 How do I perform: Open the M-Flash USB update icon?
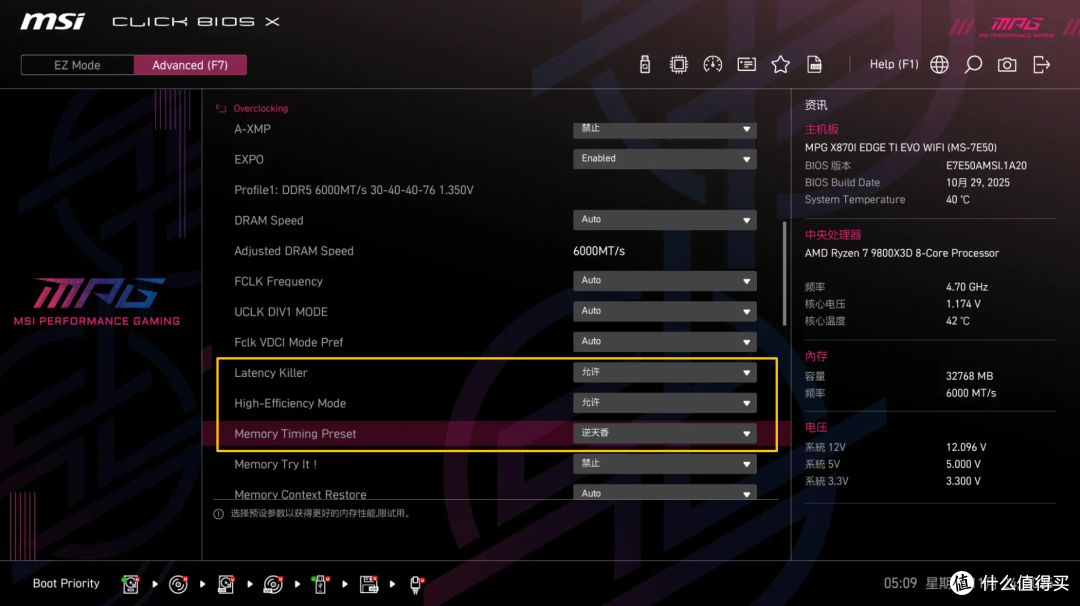click(645, 65)
